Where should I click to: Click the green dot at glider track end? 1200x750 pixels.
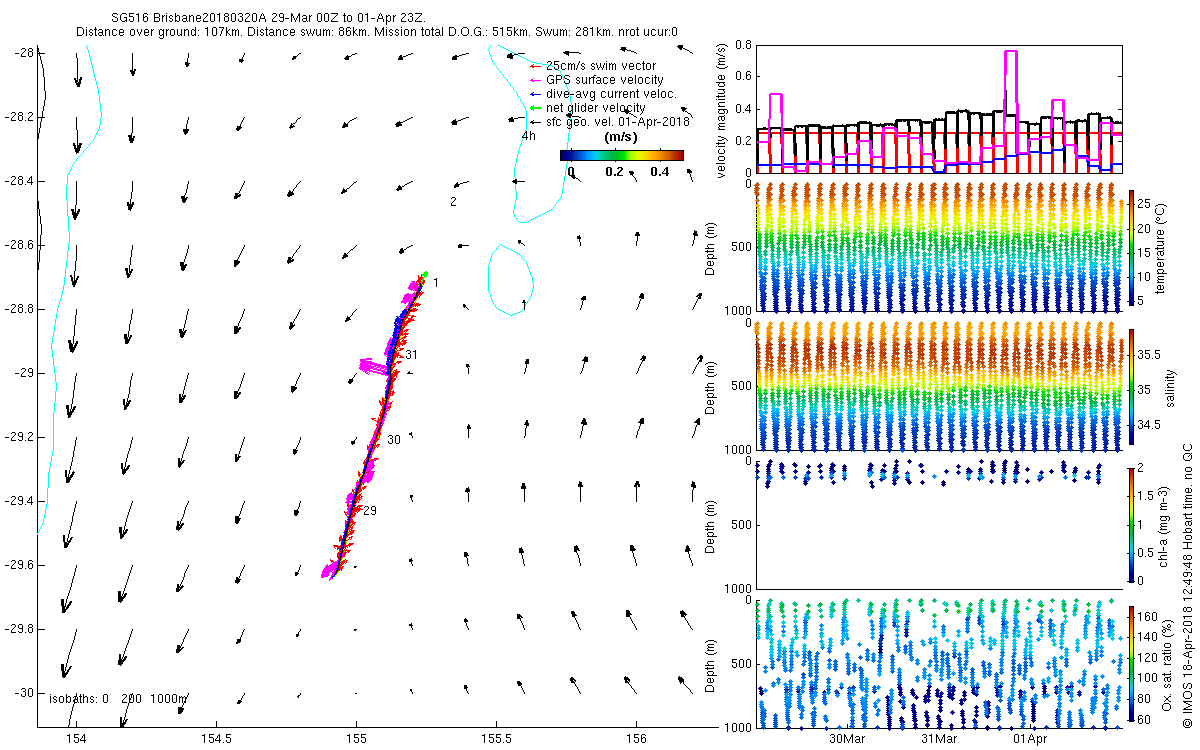pyautogui.click(x=425, y=274)
